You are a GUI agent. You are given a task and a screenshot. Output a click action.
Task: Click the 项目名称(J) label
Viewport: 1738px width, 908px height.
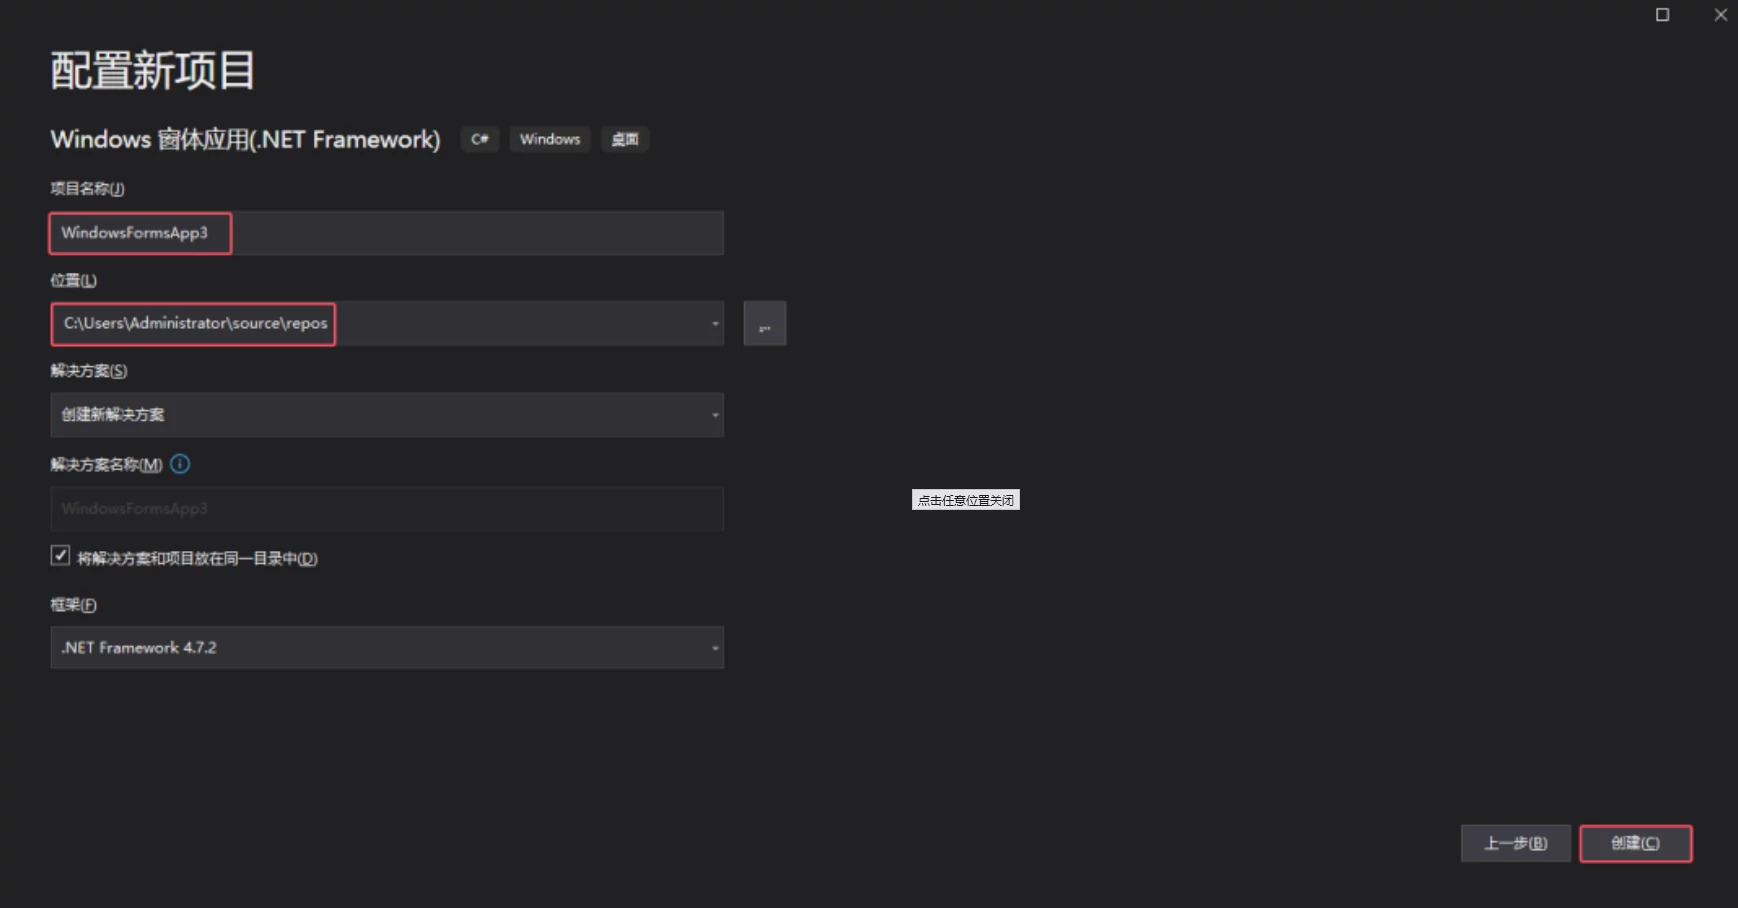[x=88, y=188]
